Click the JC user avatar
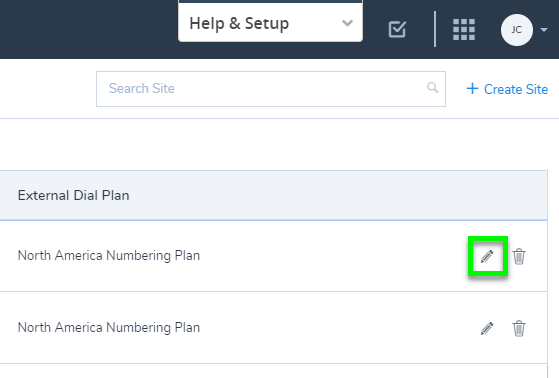Screen dimensions: 559x378 [x=517, y=30]
